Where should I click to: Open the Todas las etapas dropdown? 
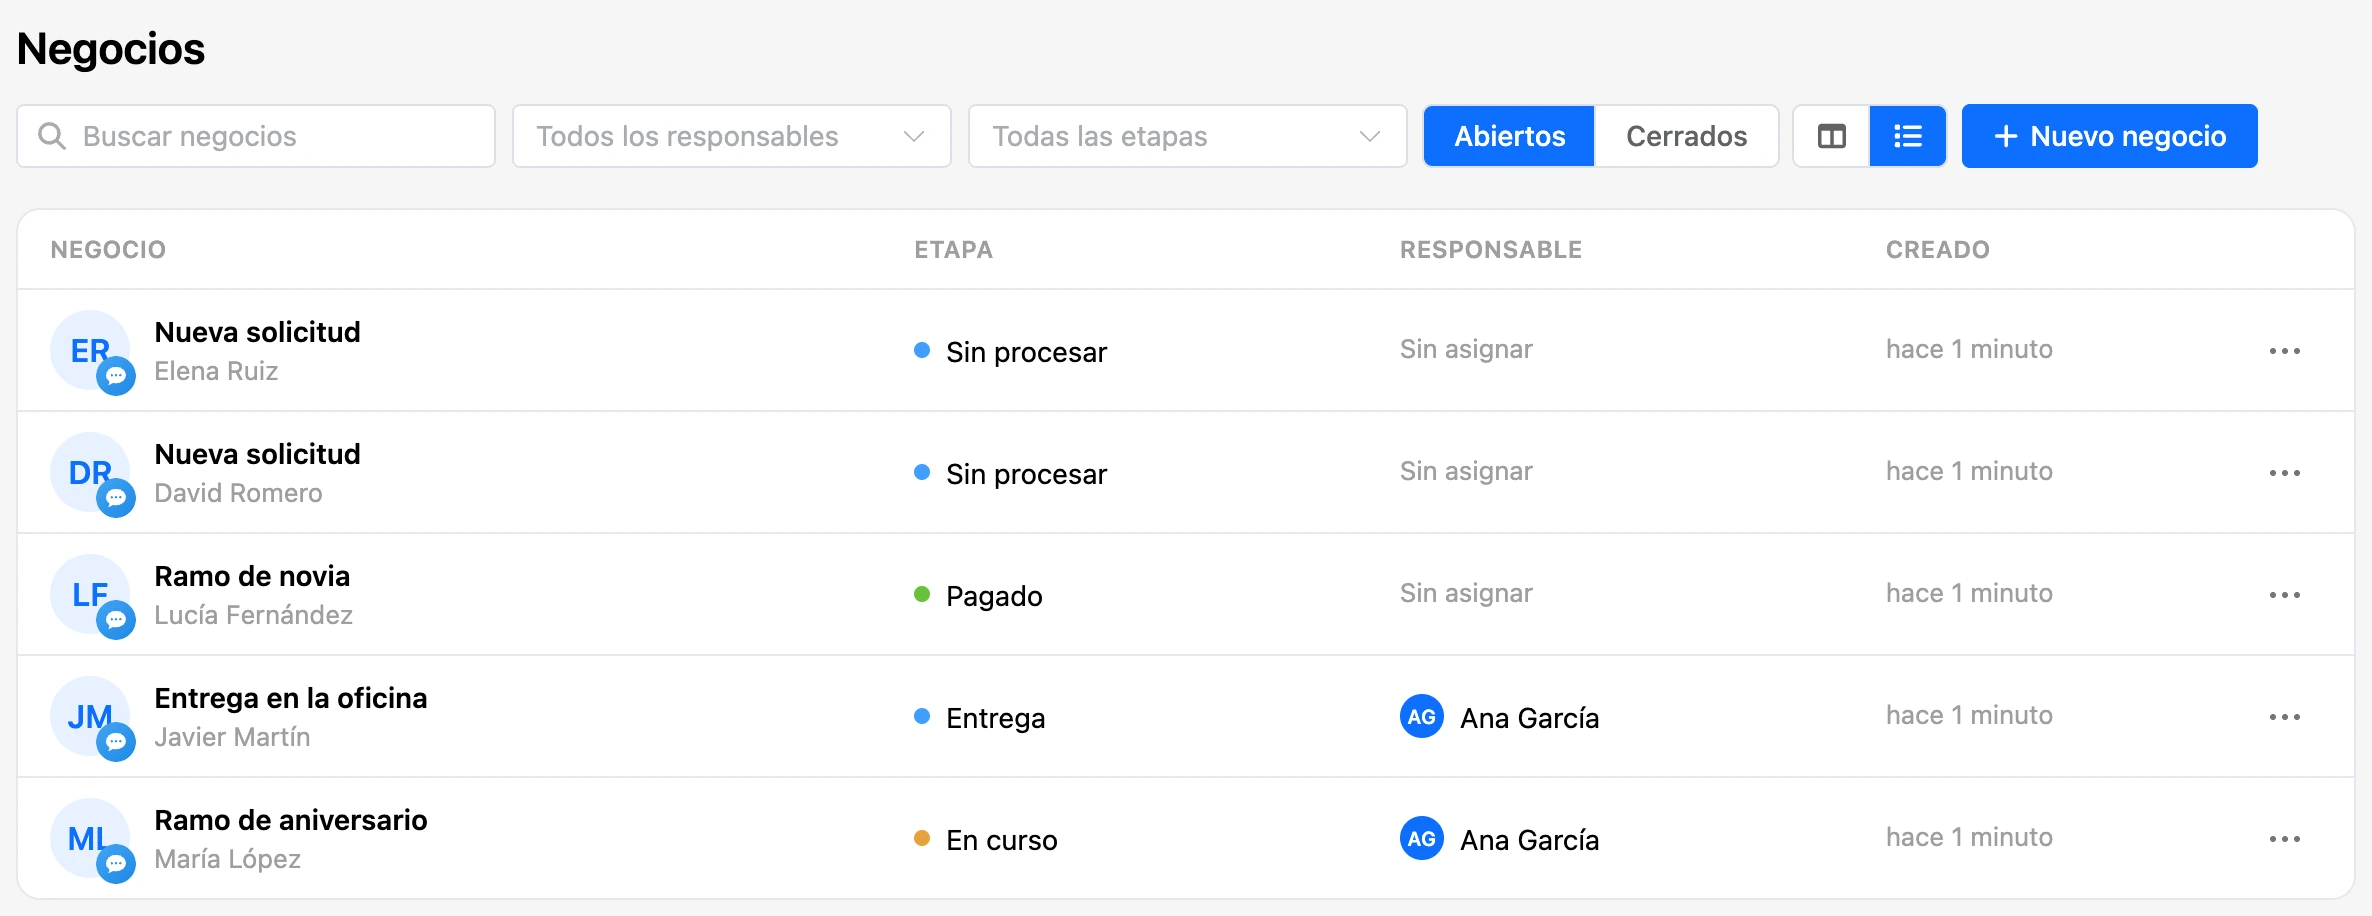pos(1188,136)
